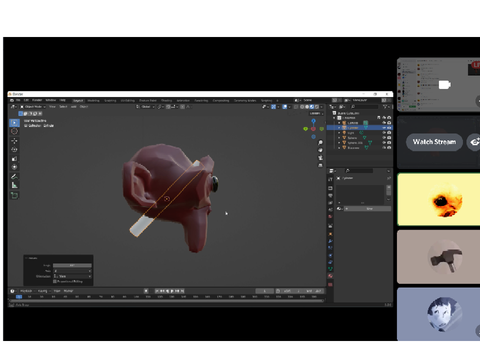Hide the selected Cylinder in outliner
The height and width of the screenshot is (360, 480).
384,128
